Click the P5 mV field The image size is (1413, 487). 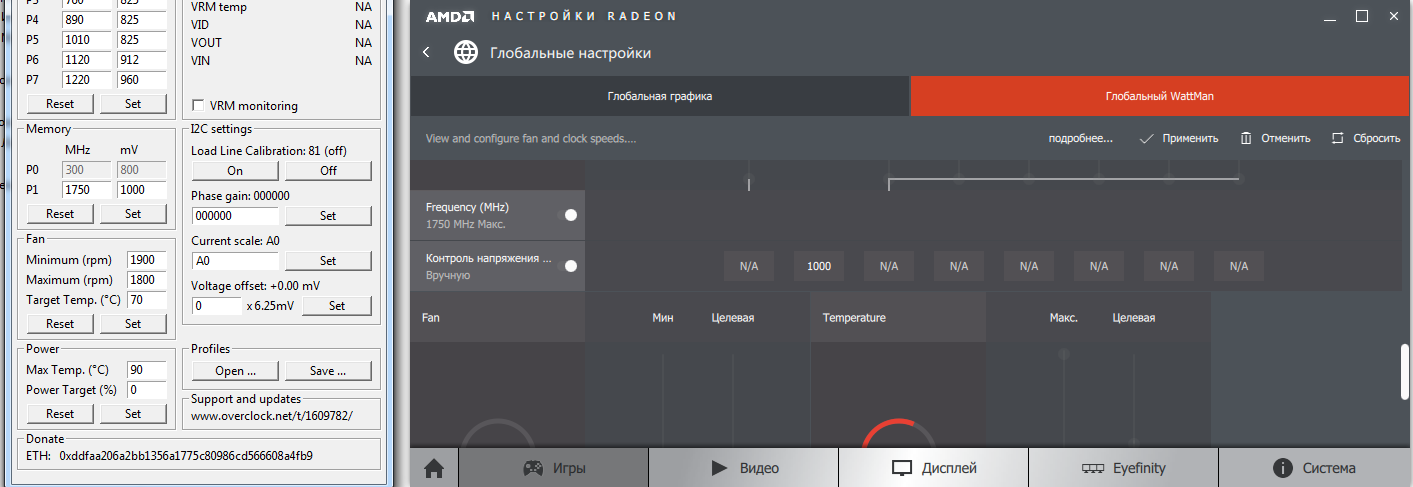[x=141, y=39]
